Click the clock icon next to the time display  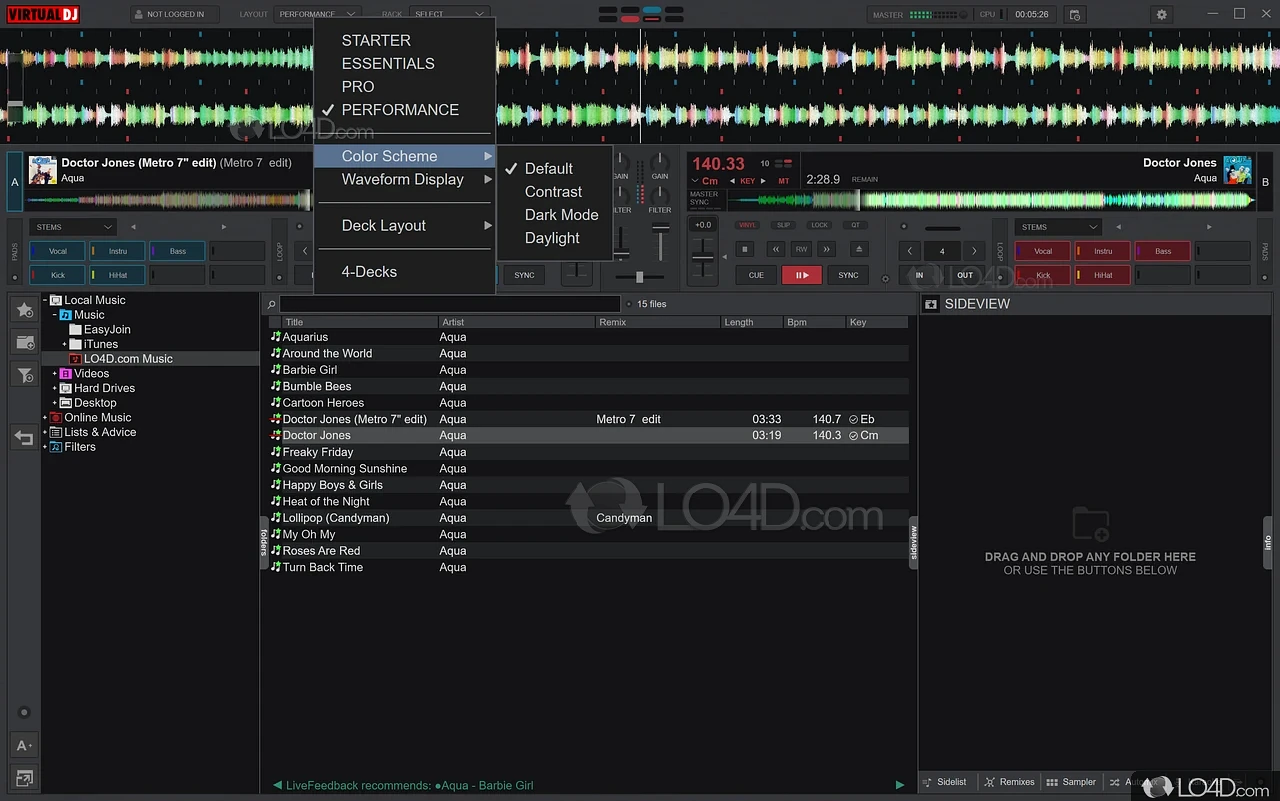1074,15
